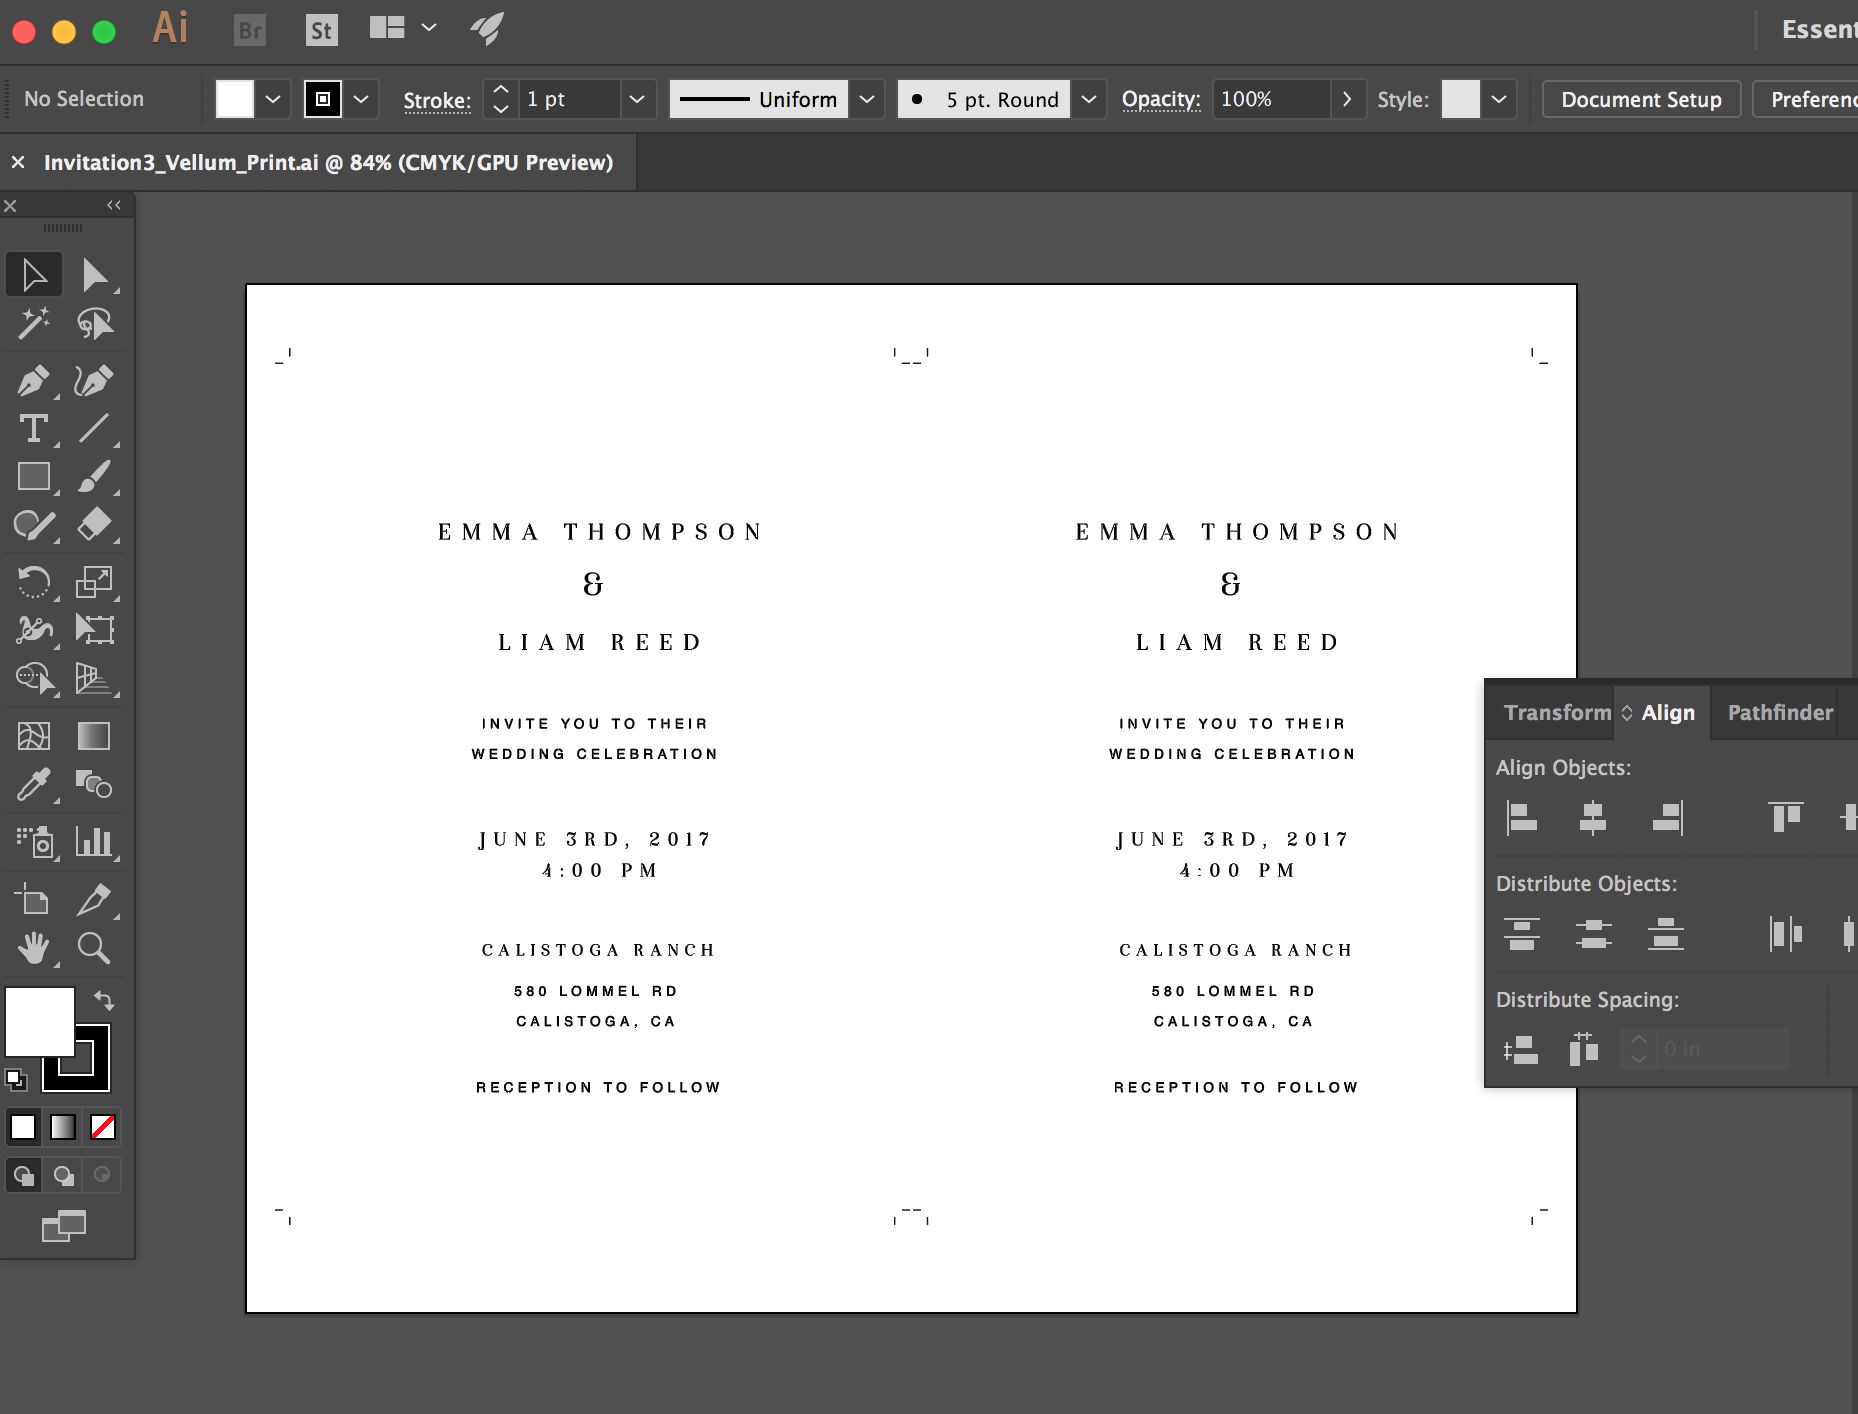Select Invitation3_Vellum_Print.ai document tab
Viewport: 1858px width, 1414px height.
click(x=328, y=162)
